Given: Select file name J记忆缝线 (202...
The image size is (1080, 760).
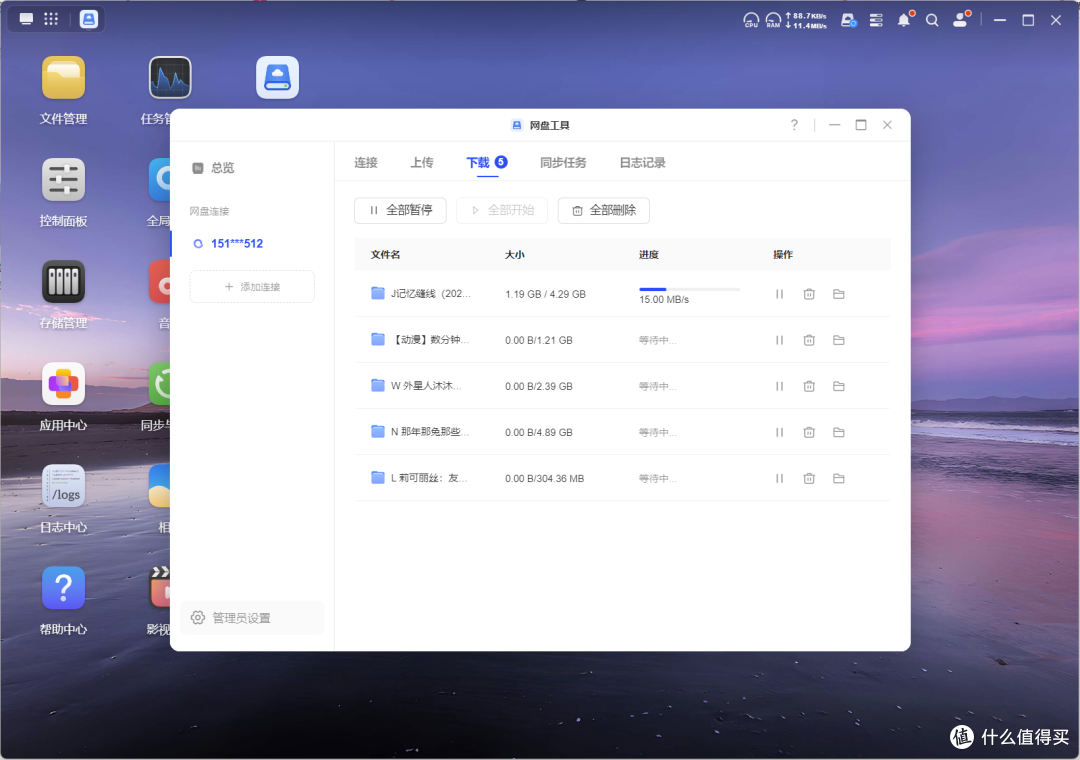Looking at the screenshot, I should [x=430, y=294].
